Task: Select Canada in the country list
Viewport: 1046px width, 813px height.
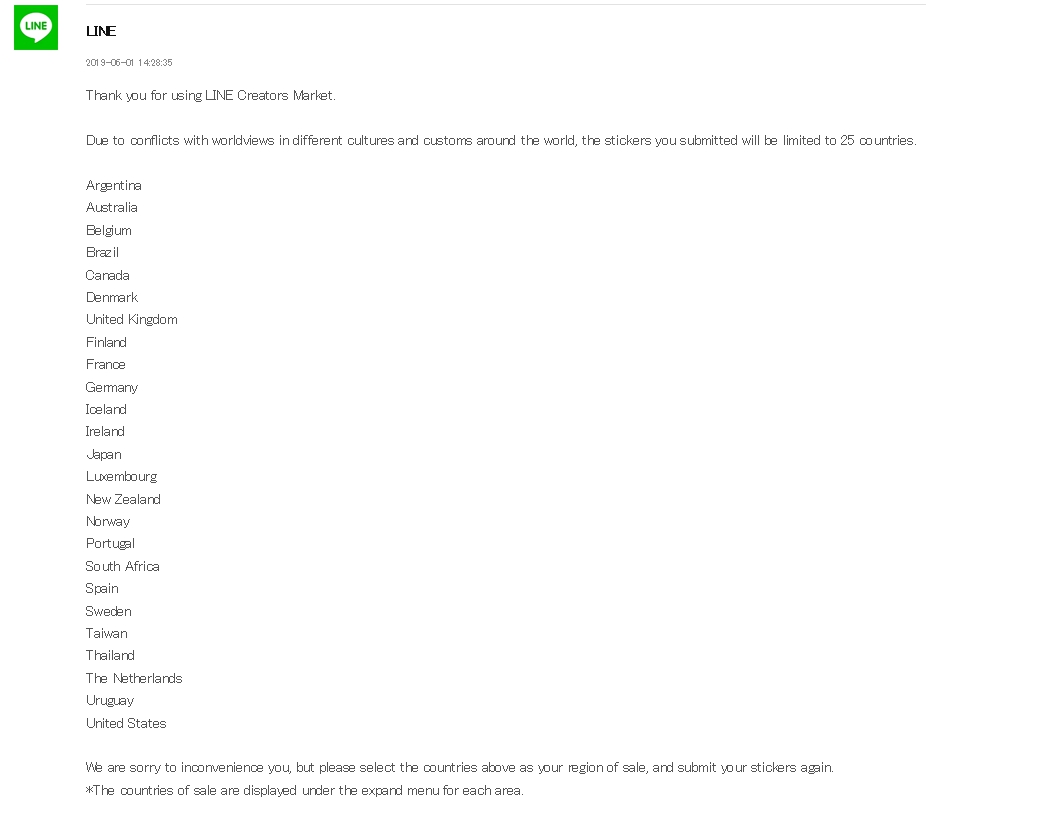Action: tap(107, 275)
